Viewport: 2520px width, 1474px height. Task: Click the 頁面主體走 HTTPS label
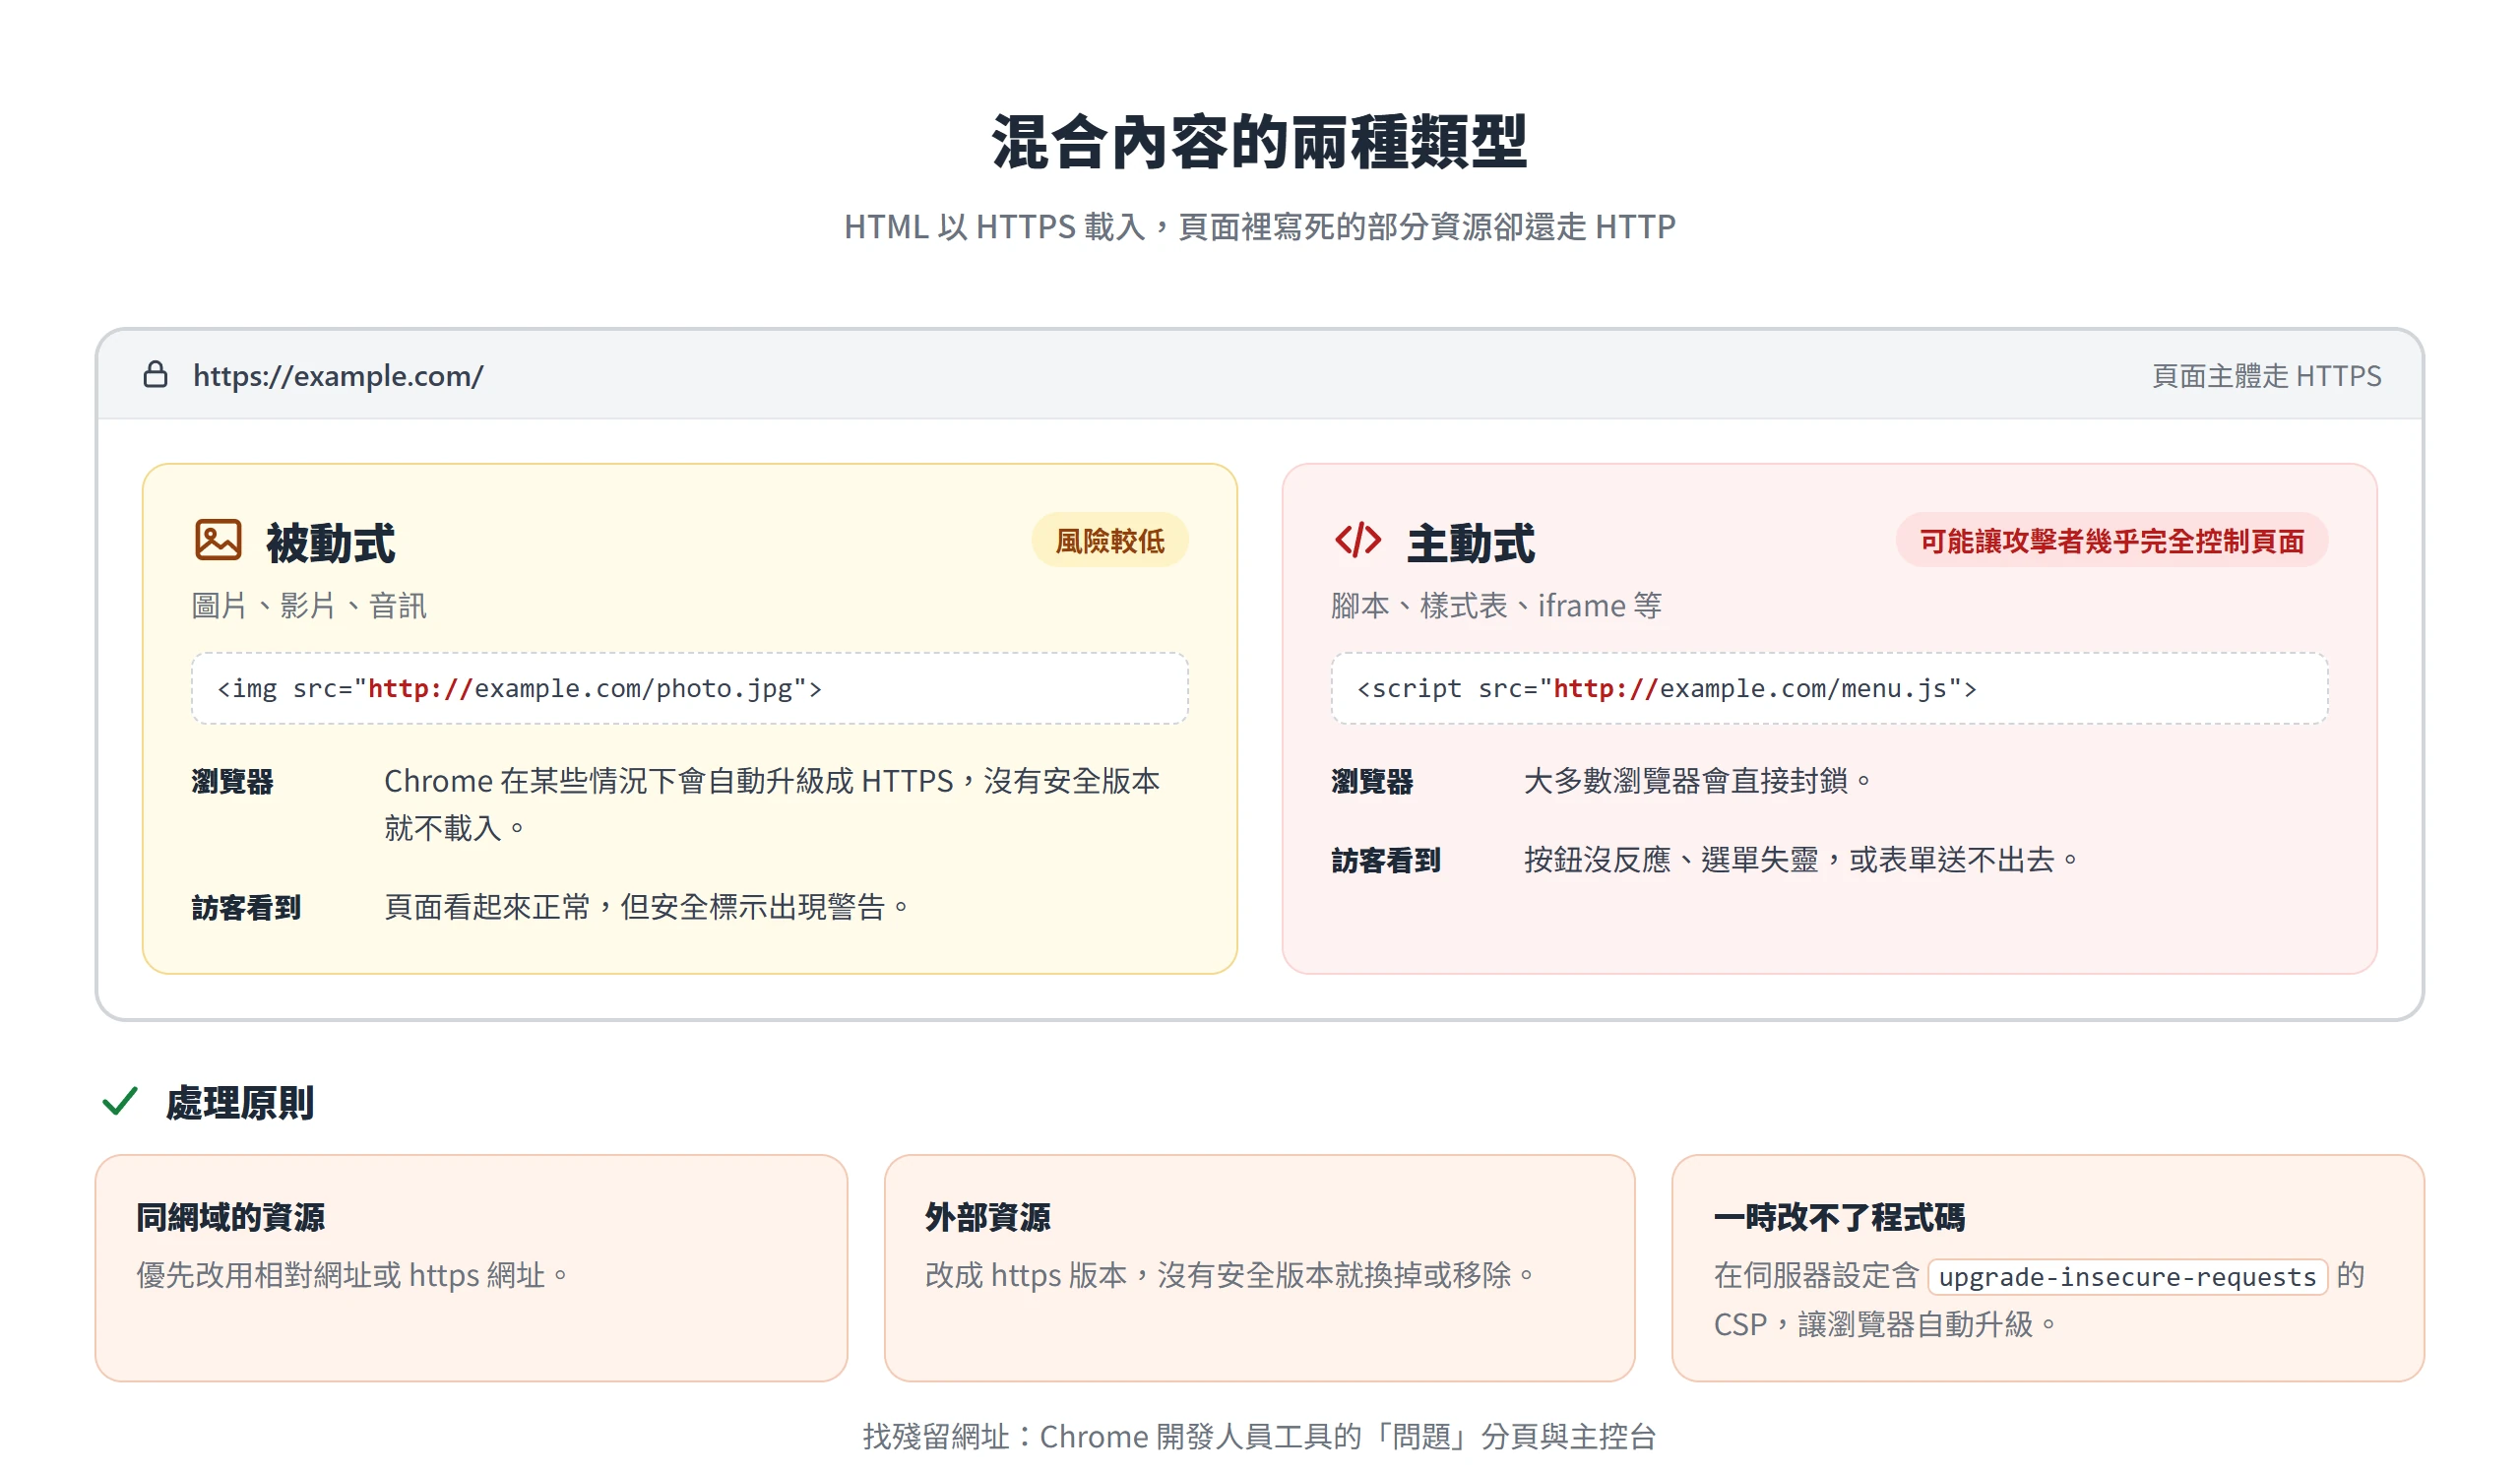point(2266,376)
